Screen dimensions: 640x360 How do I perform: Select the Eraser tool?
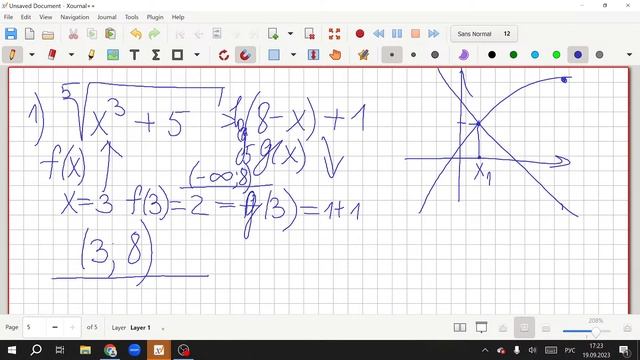pyautogui.click(x=52, y=55)
